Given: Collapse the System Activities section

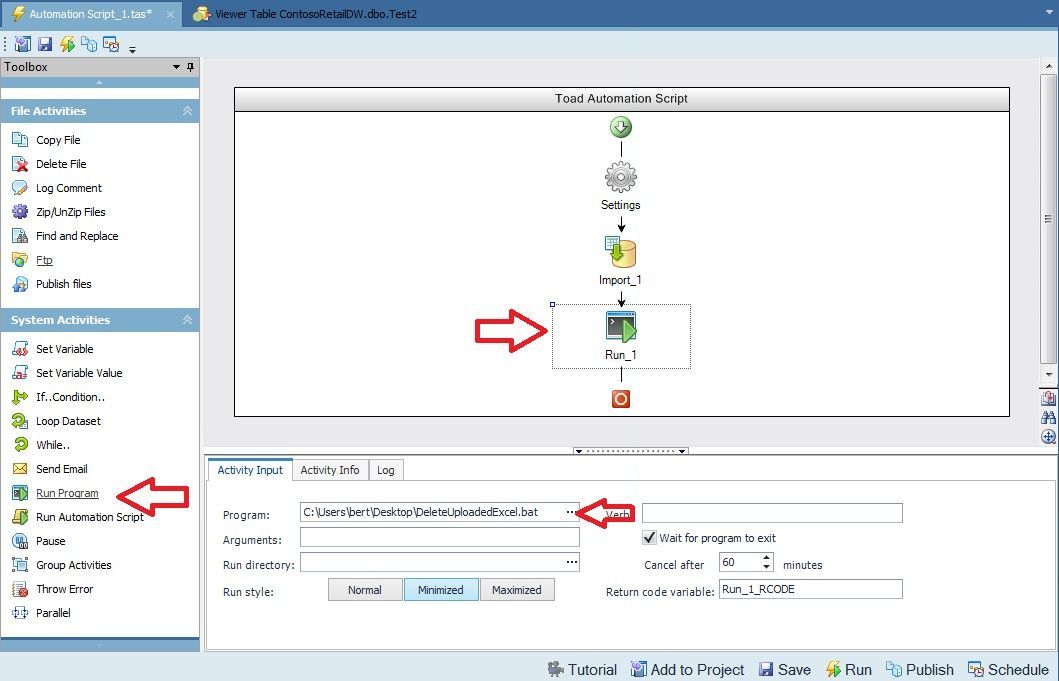Looking at the screenshot, I should coord(187,320).
